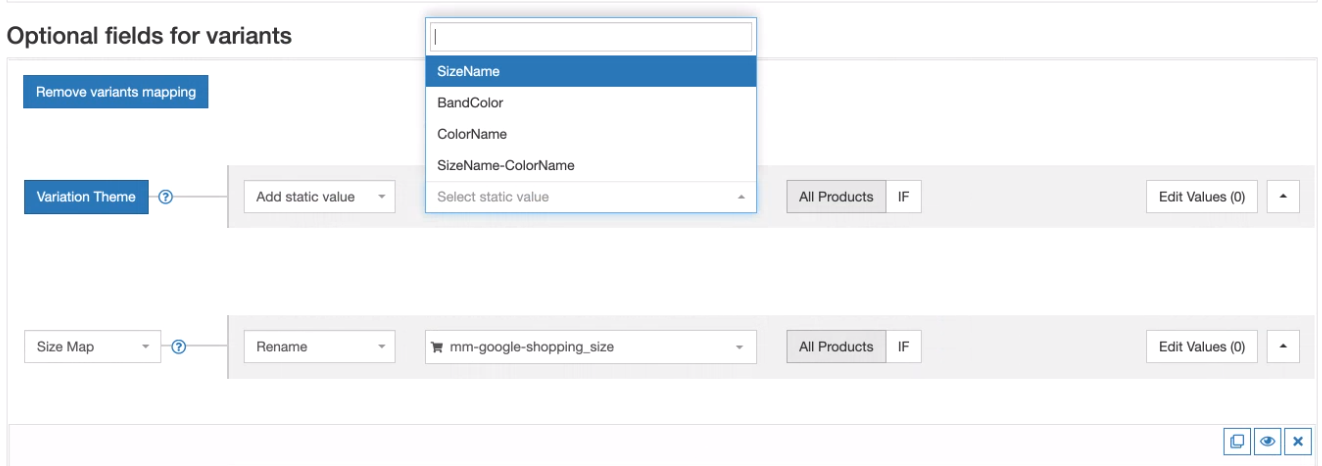Open the Add static value dropdown
1322x466 pixels.
click(320, 197)
